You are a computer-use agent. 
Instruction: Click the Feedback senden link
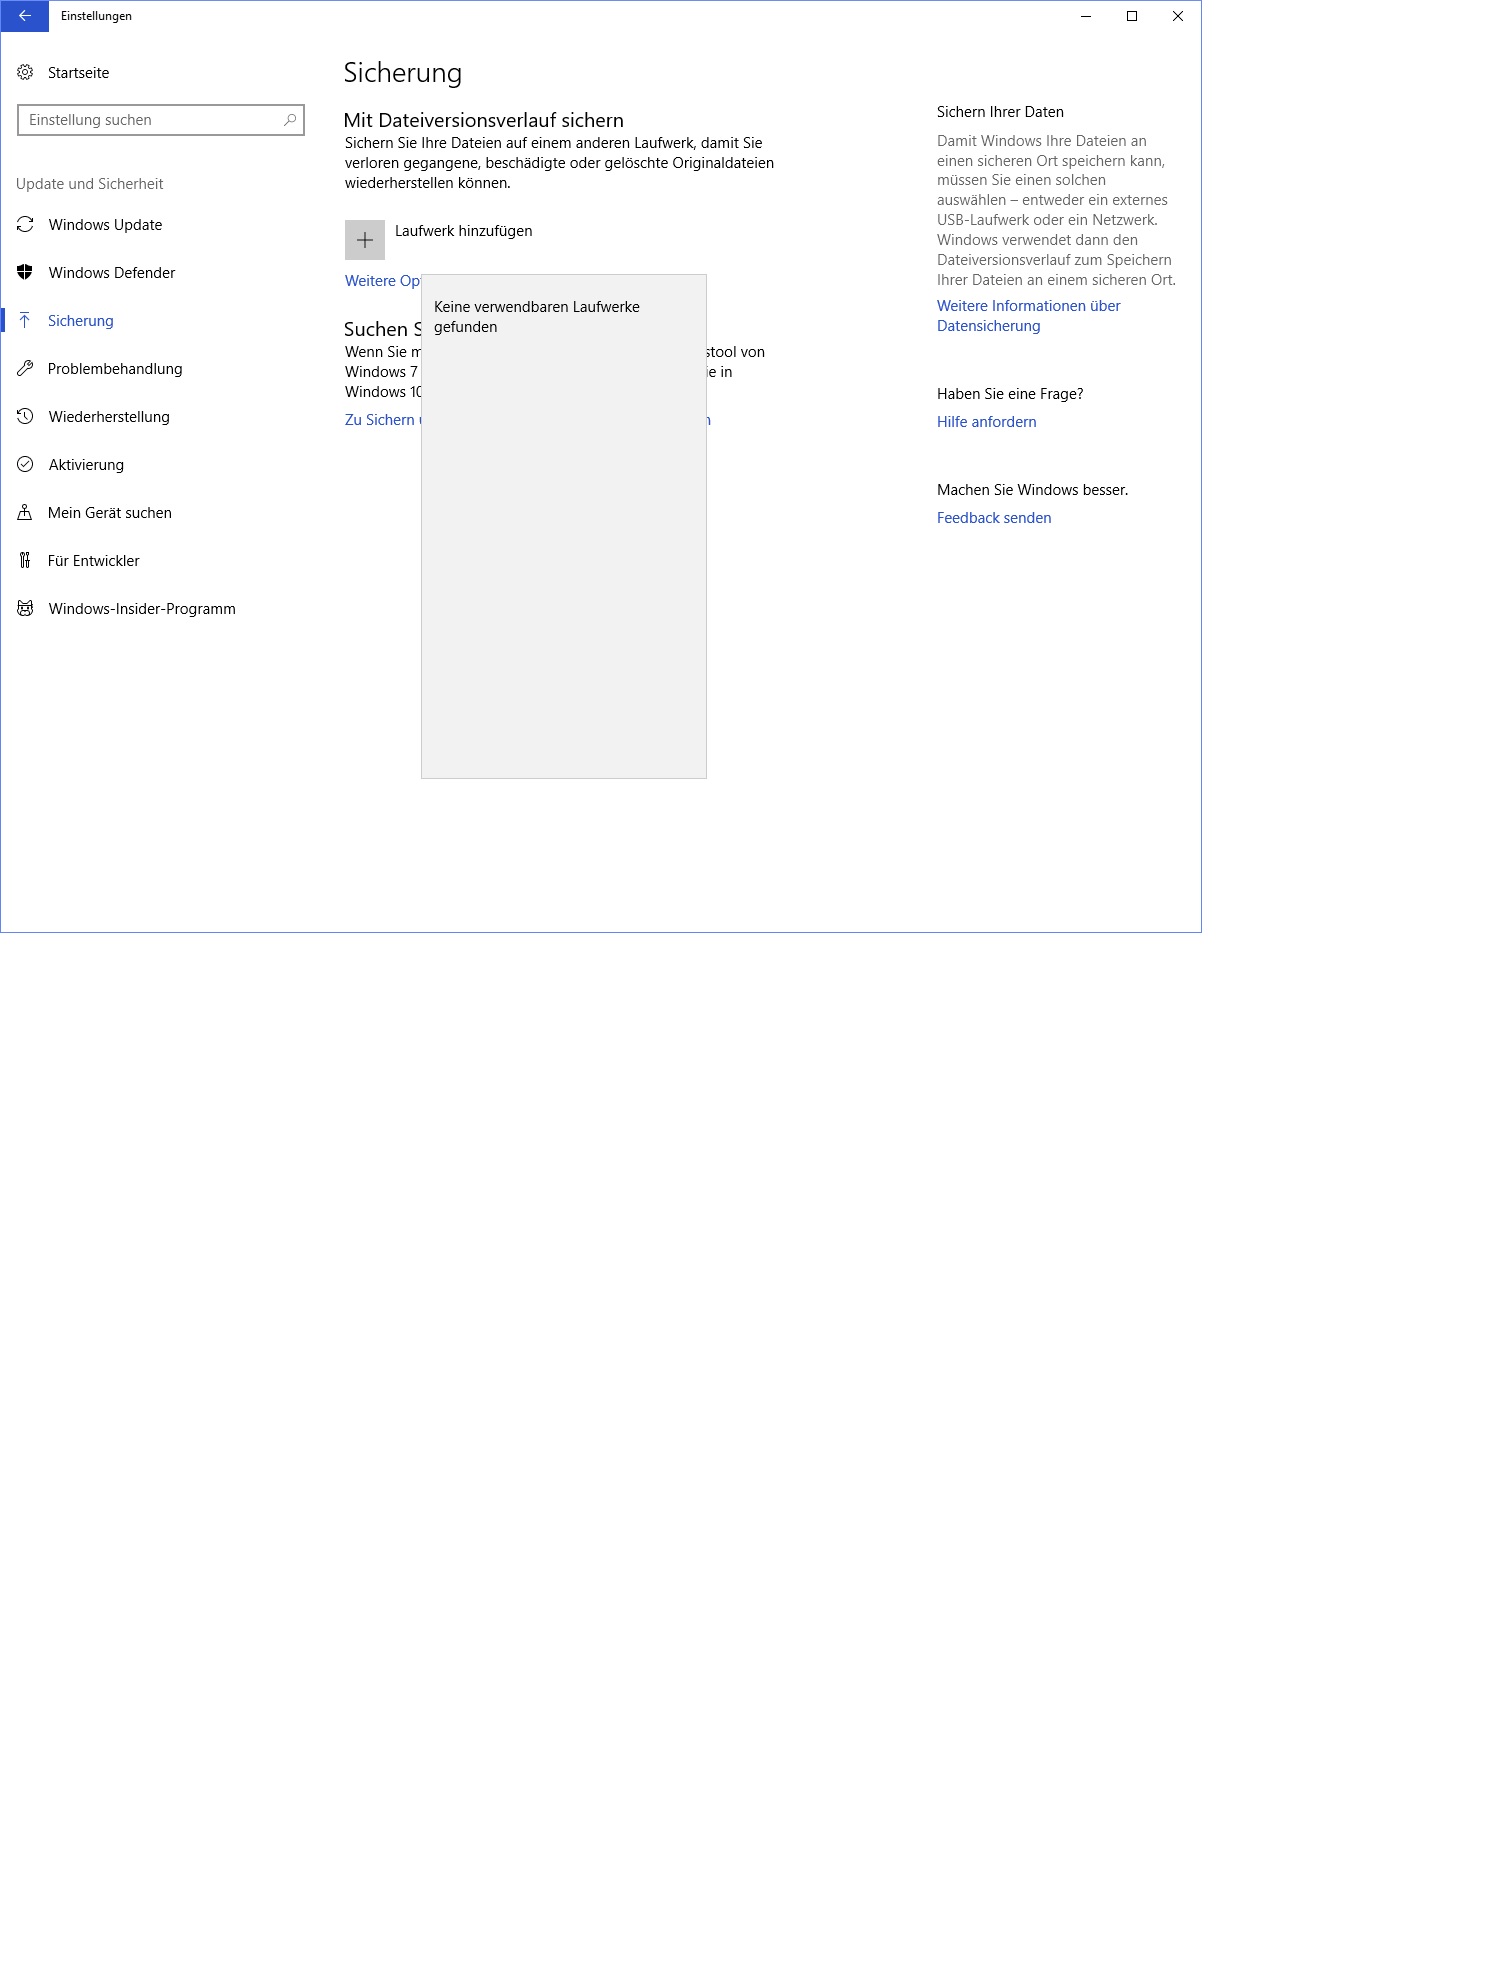click(994, 518)
